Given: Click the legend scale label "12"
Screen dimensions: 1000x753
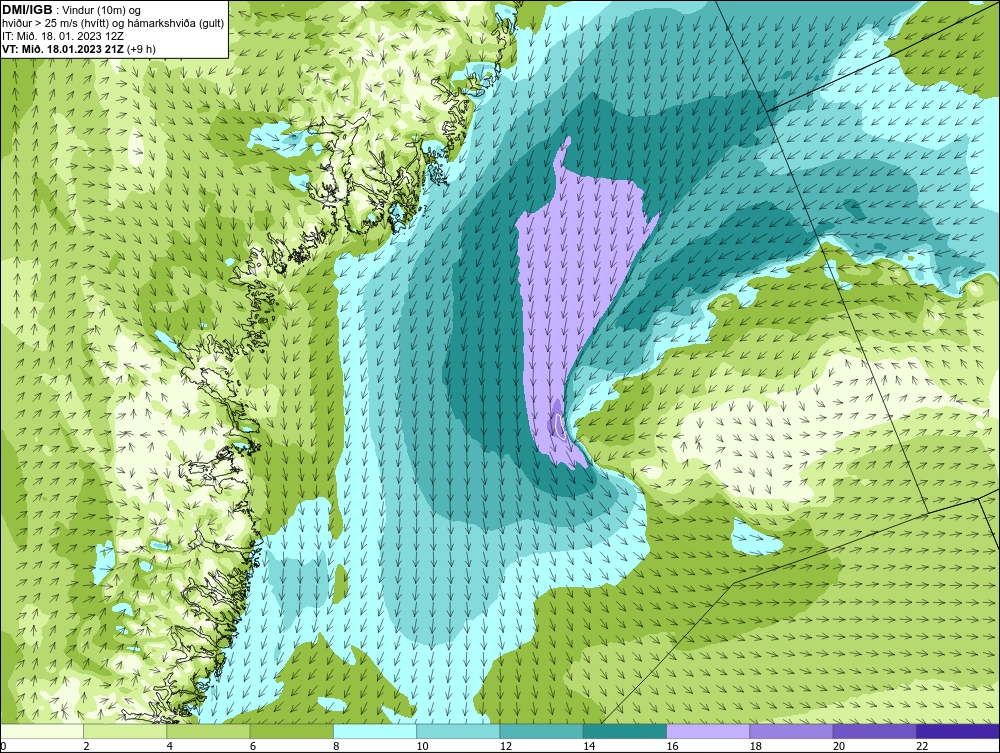Looking at the screenshot, I should tap(506, 747).
